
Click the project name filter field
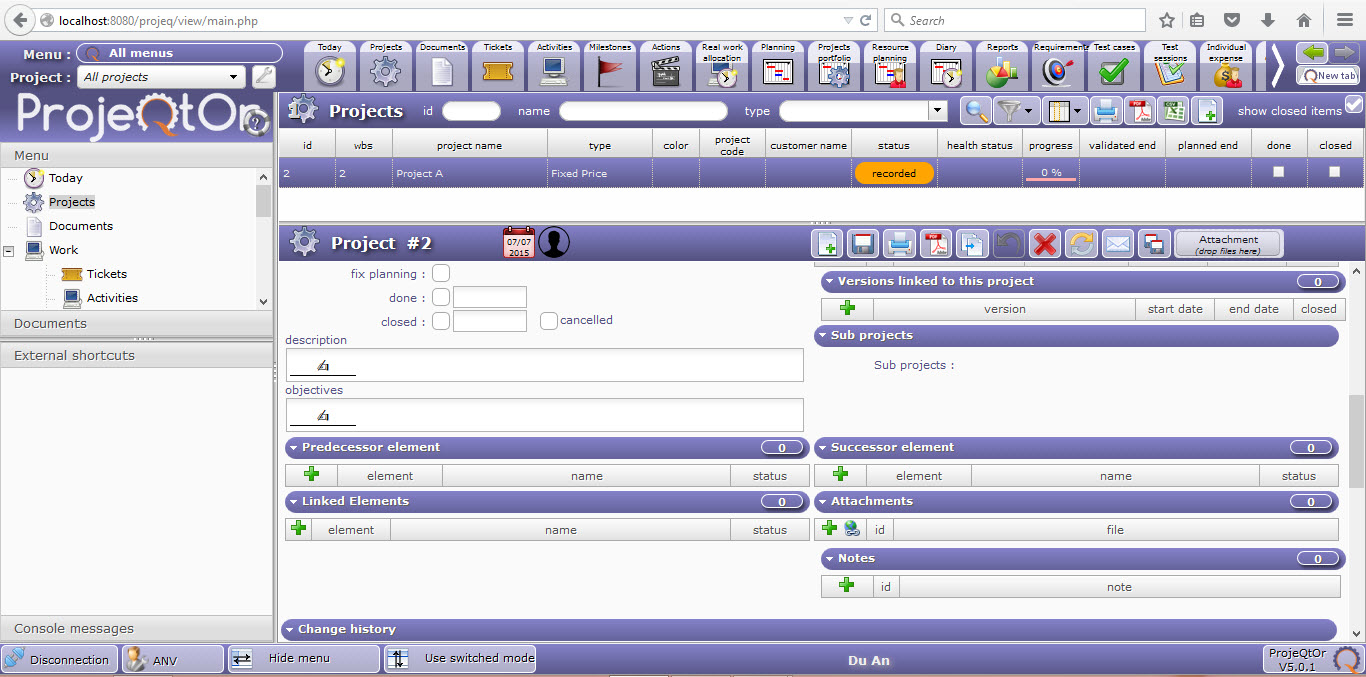click(x=643, y=111)
